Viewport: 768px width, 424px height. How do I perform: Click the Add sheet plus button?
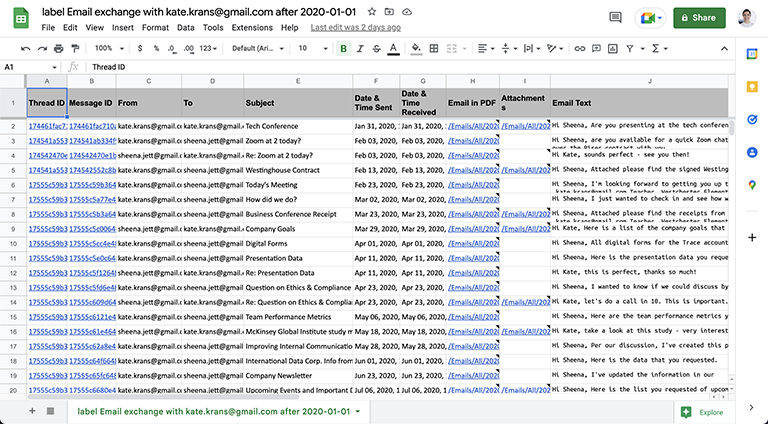(32, 411)
